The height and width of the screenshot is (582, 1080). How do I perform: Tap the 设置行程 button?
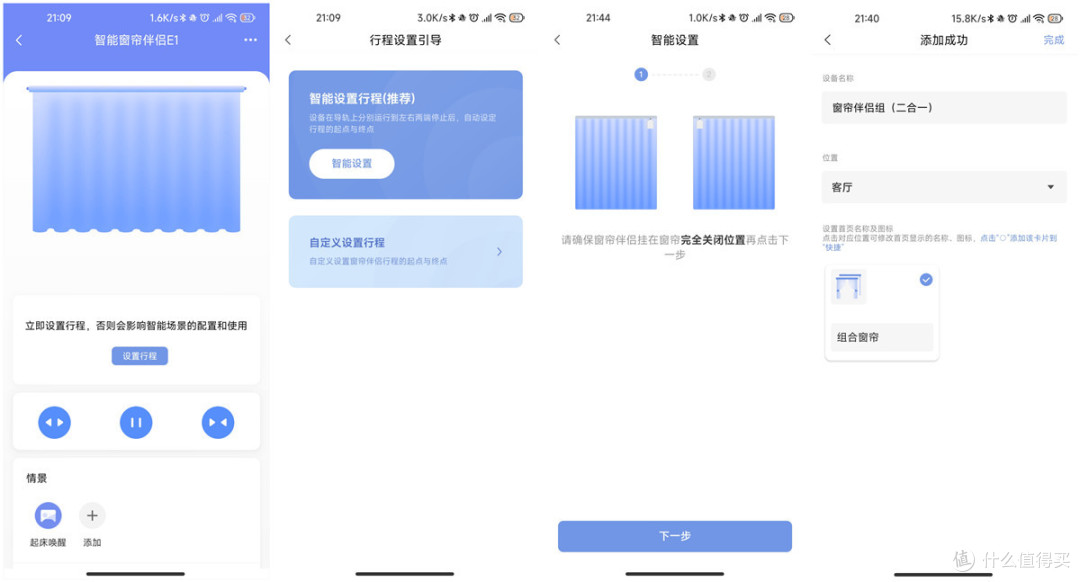140,356
